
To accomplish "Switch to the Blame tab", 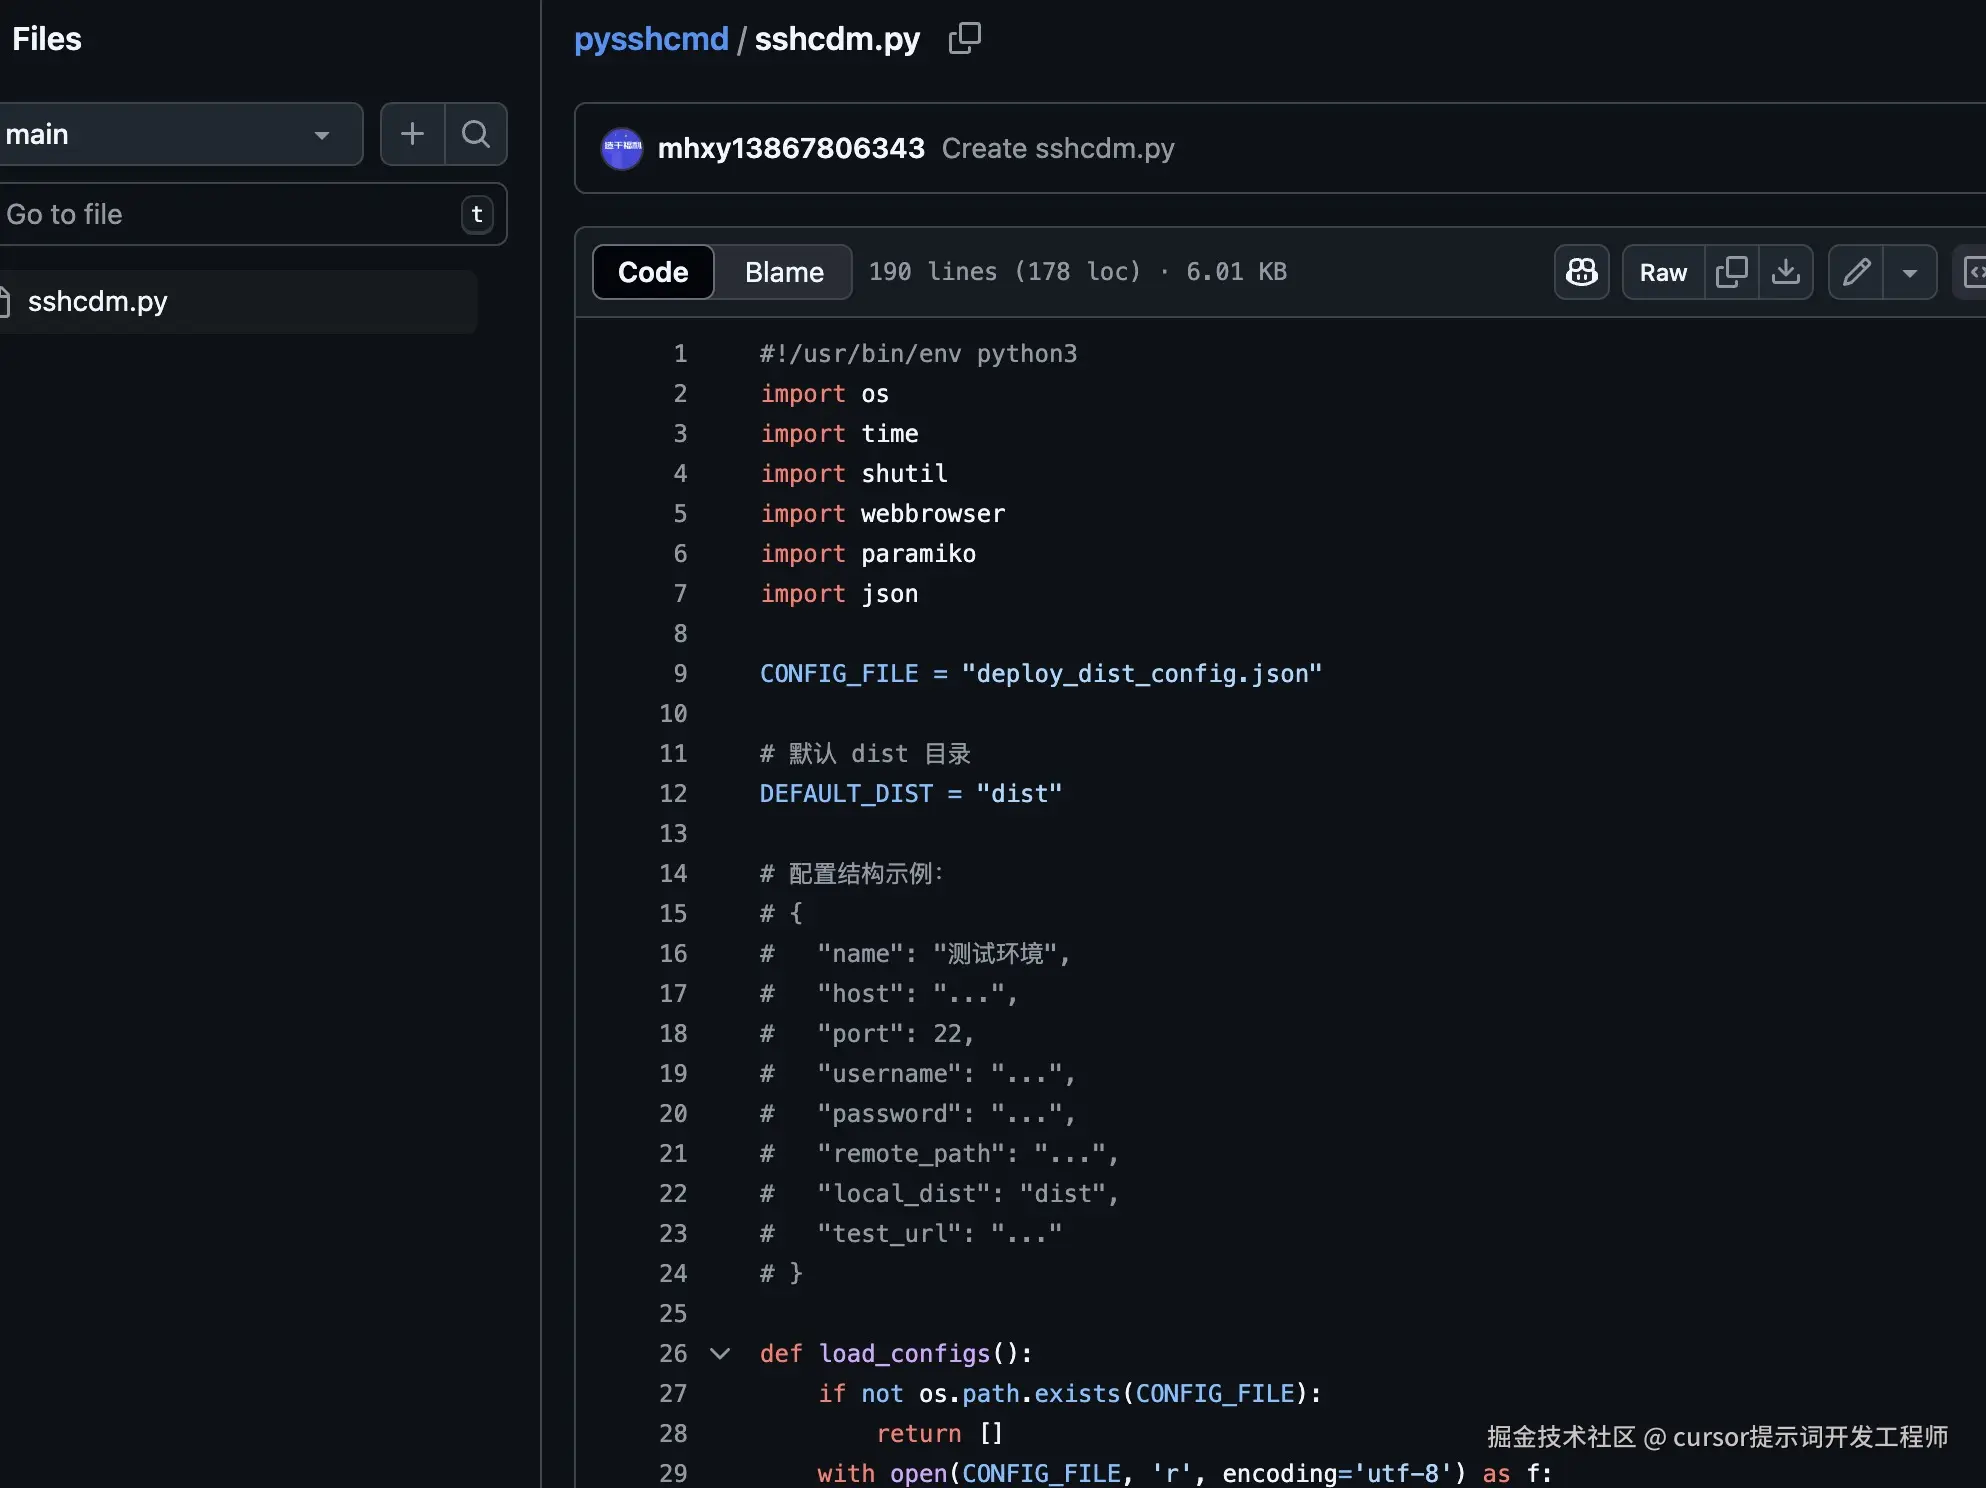I will pos(784,272).
